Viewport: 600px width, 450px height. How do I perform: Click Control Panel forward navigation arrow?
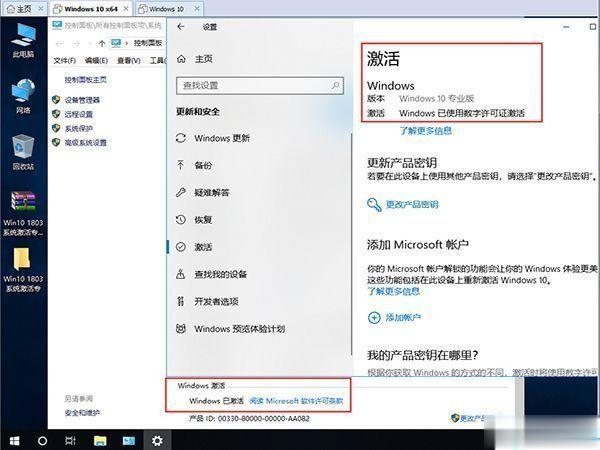tap(76, 44)
